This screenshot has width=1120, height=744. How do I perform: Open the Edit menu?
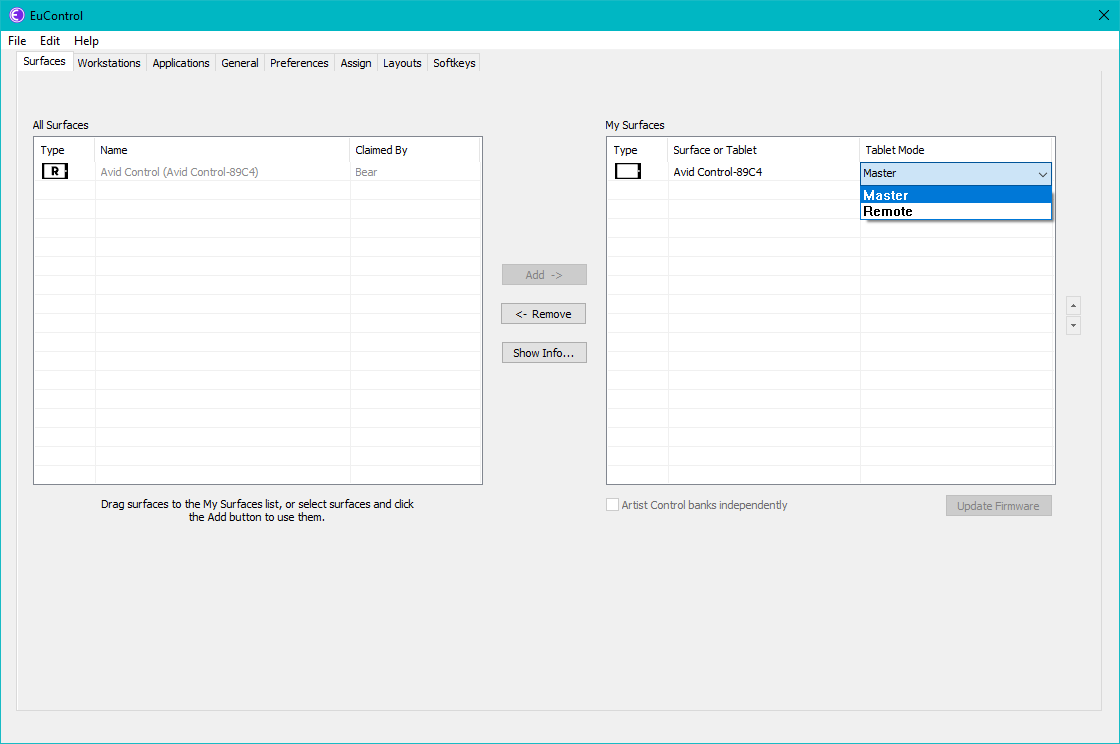click(x=50, y=41)
